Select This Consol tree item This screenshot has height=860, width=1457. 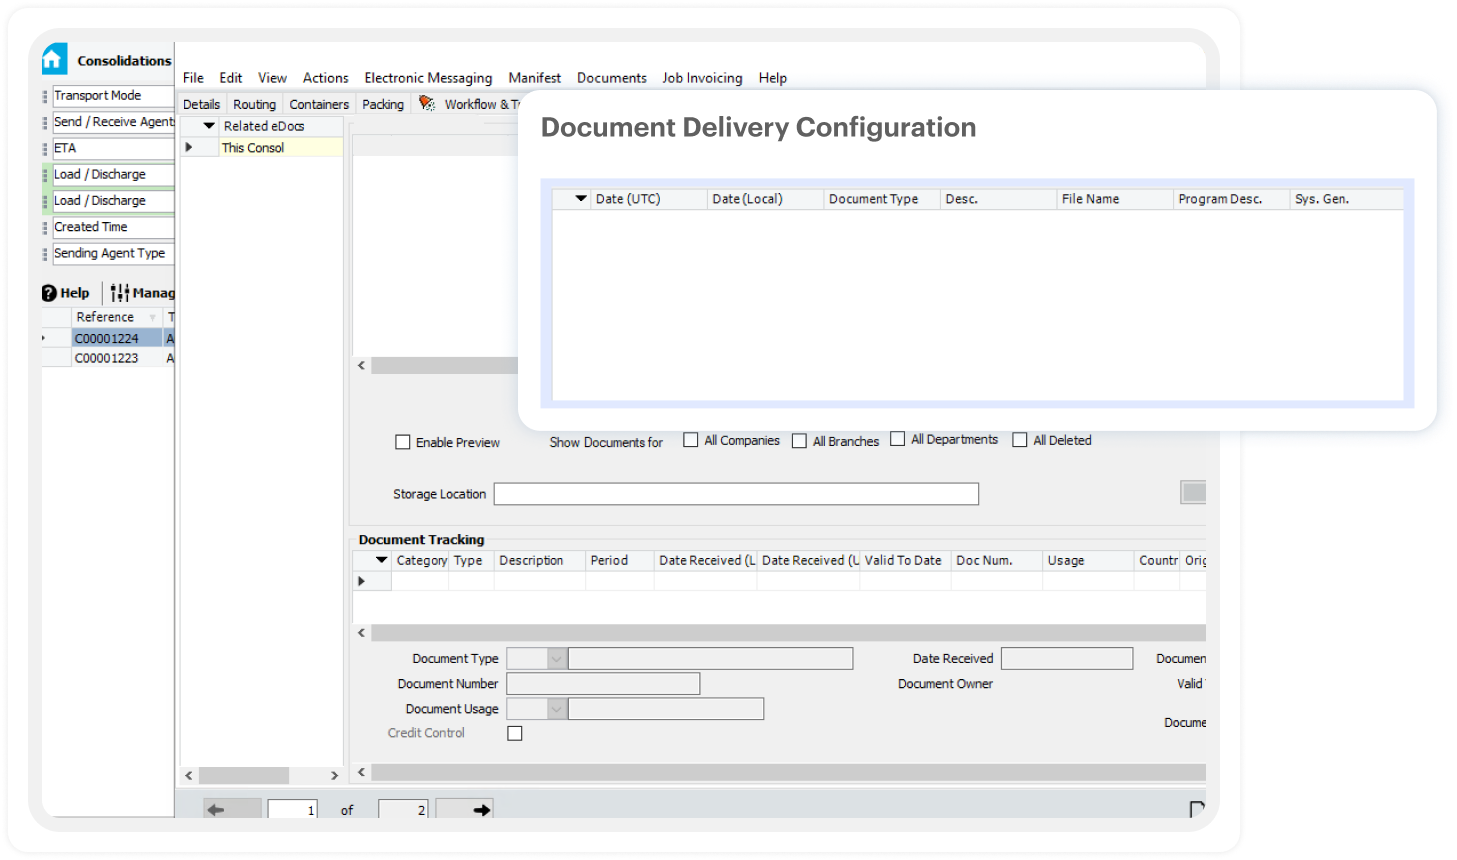coord(253,148)
